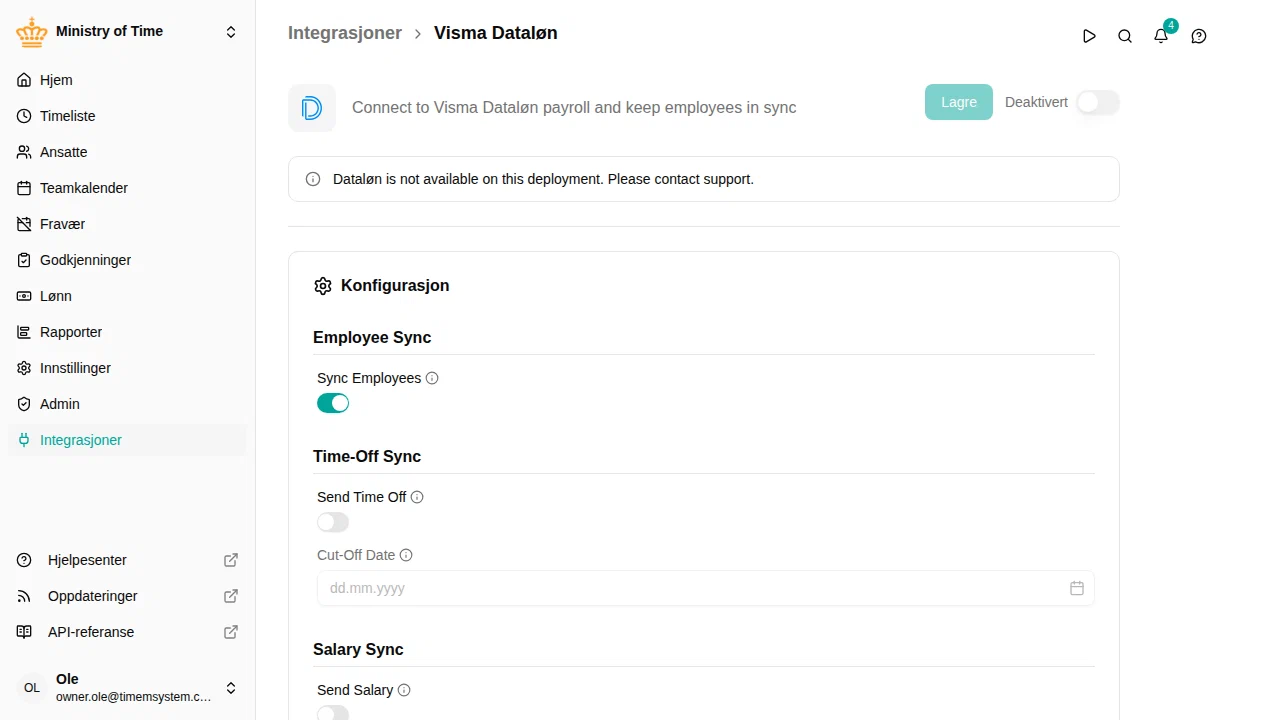The width and height of the screenshot is (1280, 720).
Task: Click the crown logo icon
Action: (32, 32)
